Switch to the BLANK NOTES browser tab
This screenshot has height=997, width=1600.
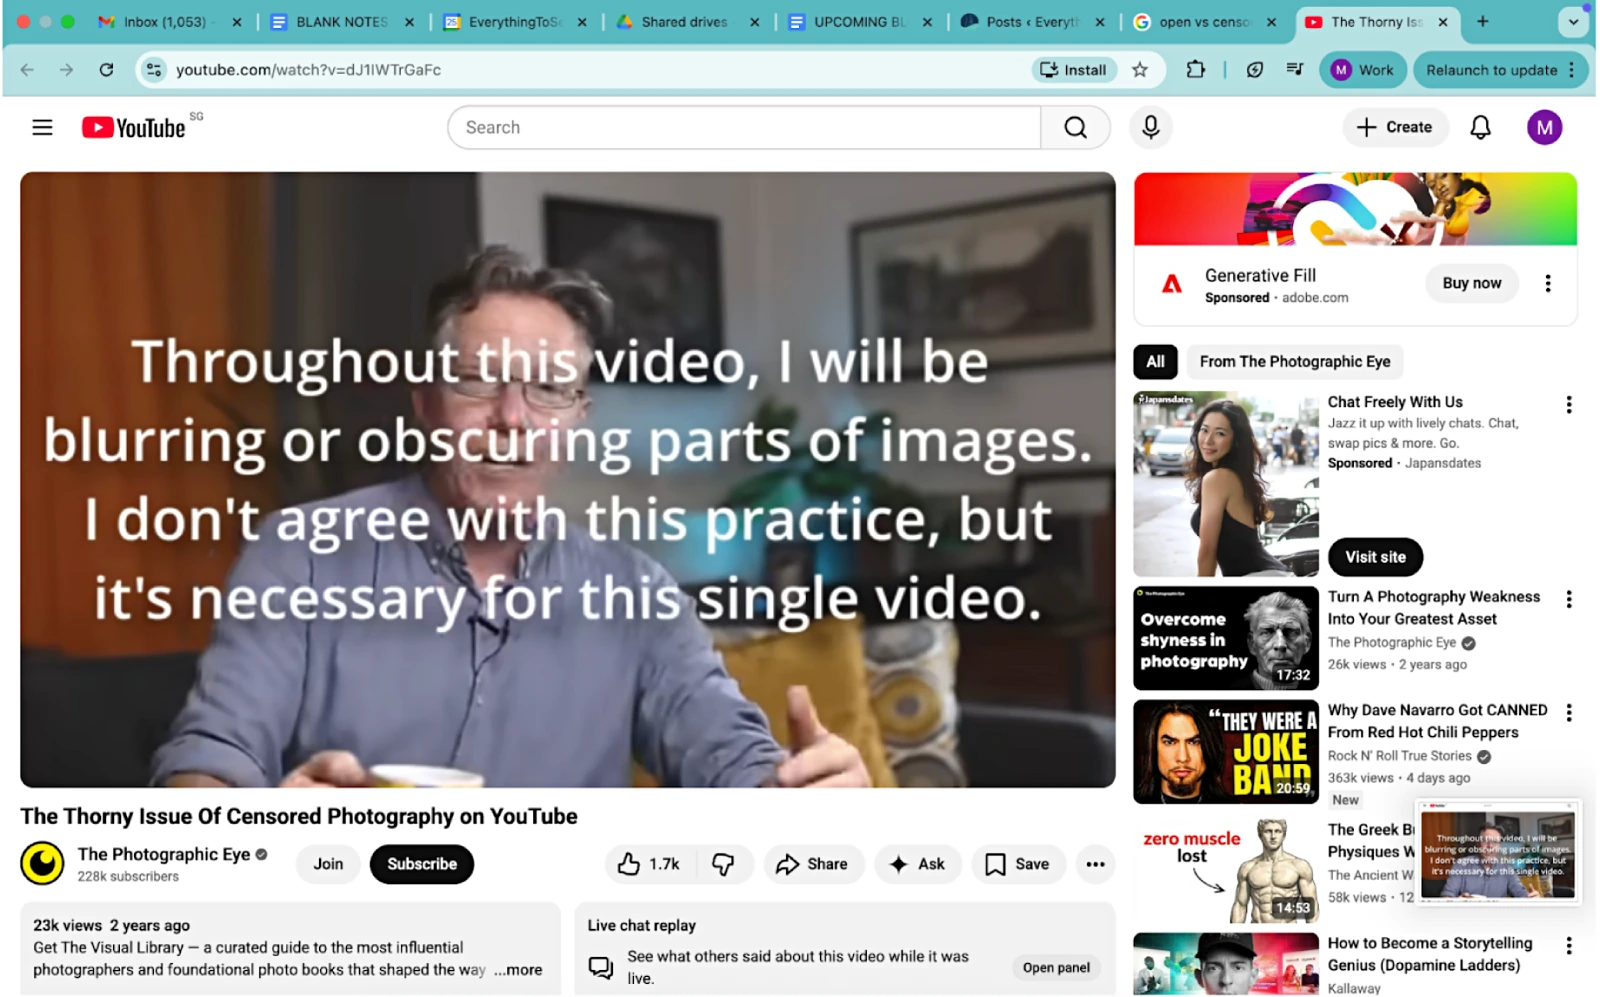tap(341, 22)
